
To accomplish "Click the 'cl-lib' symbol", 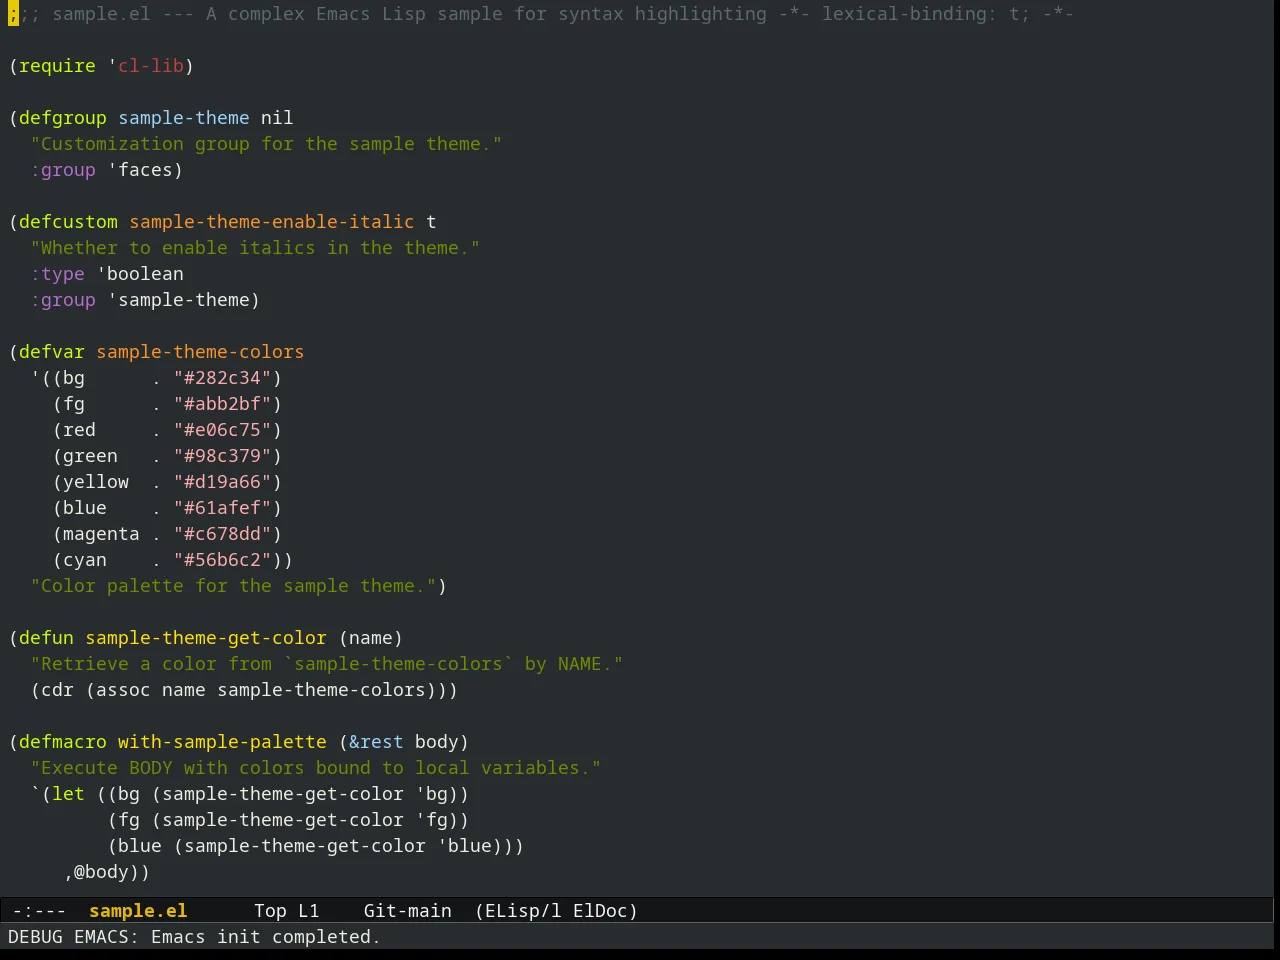I will (x=151, y=66).
